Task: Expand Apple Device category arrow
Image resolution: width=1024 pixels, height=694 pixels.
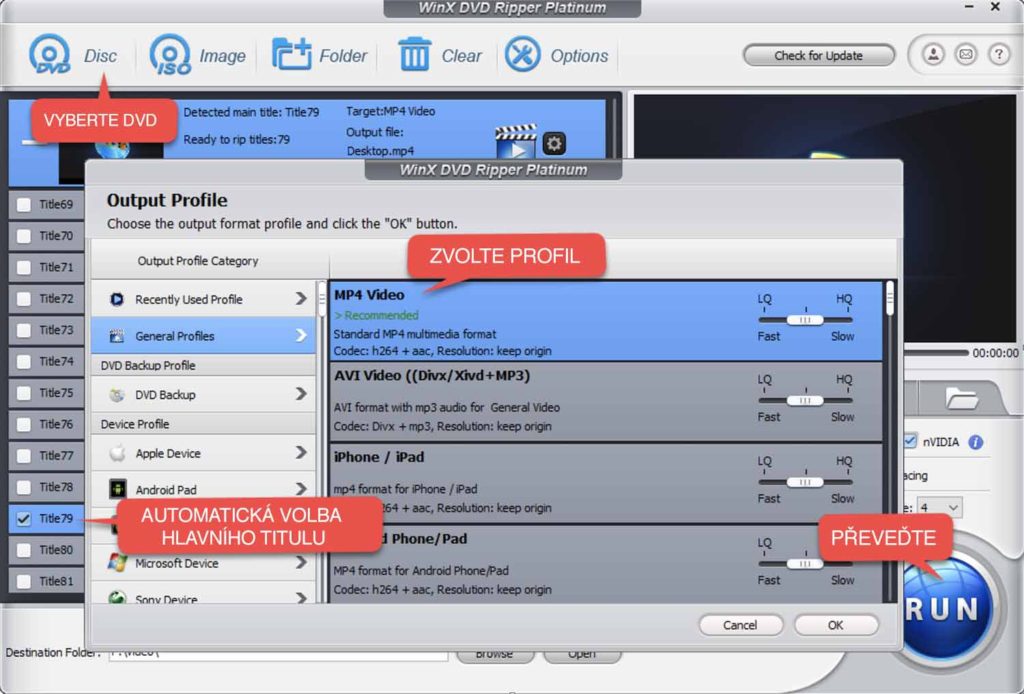Action: tap(300, 452)
